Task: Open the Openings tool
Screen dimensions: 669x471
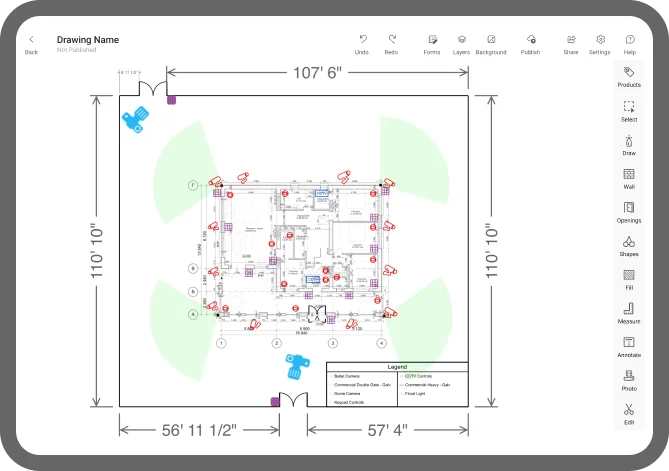Action: [x=629, y=212]
